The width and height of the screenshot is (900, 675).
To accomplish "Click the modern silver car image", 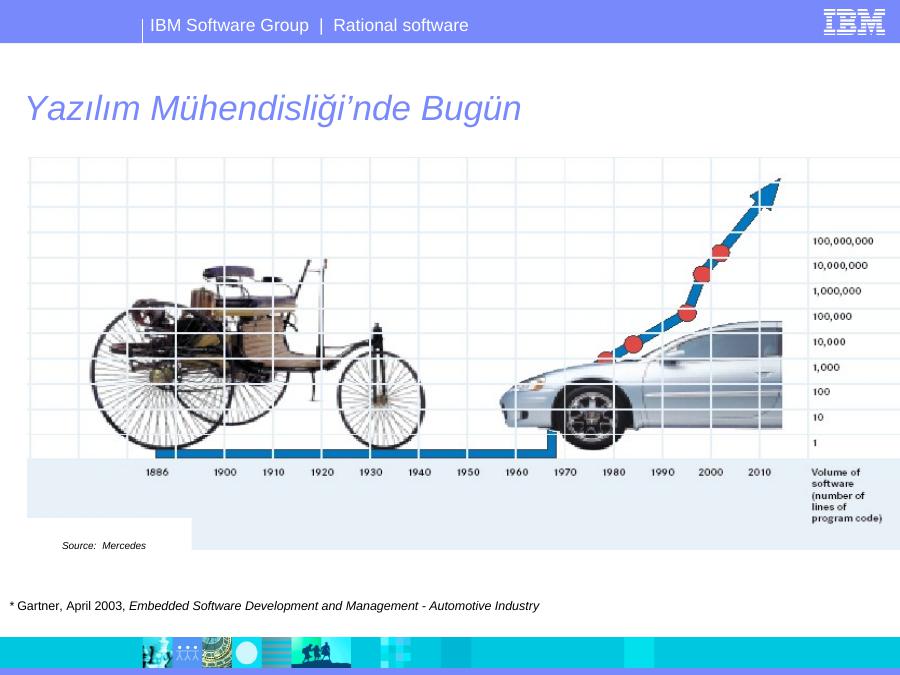I will pyautogui.click(x=641, y=385).
